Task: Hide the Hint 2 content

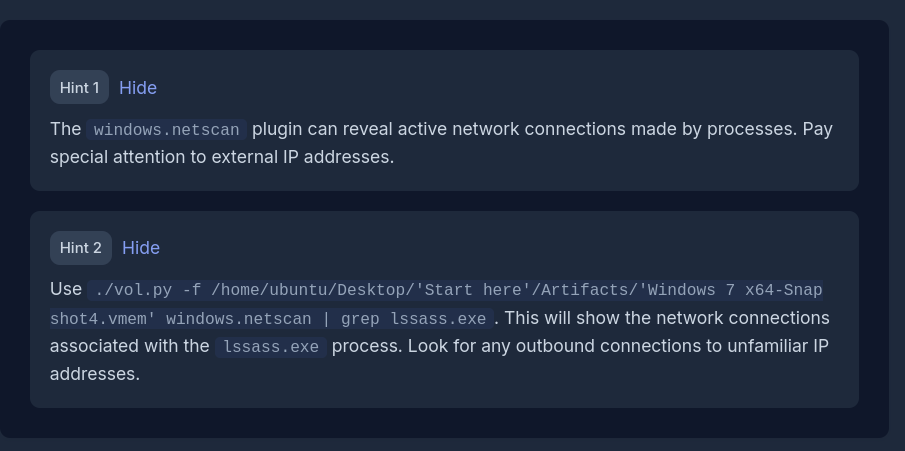Action: tap(141, 248)
